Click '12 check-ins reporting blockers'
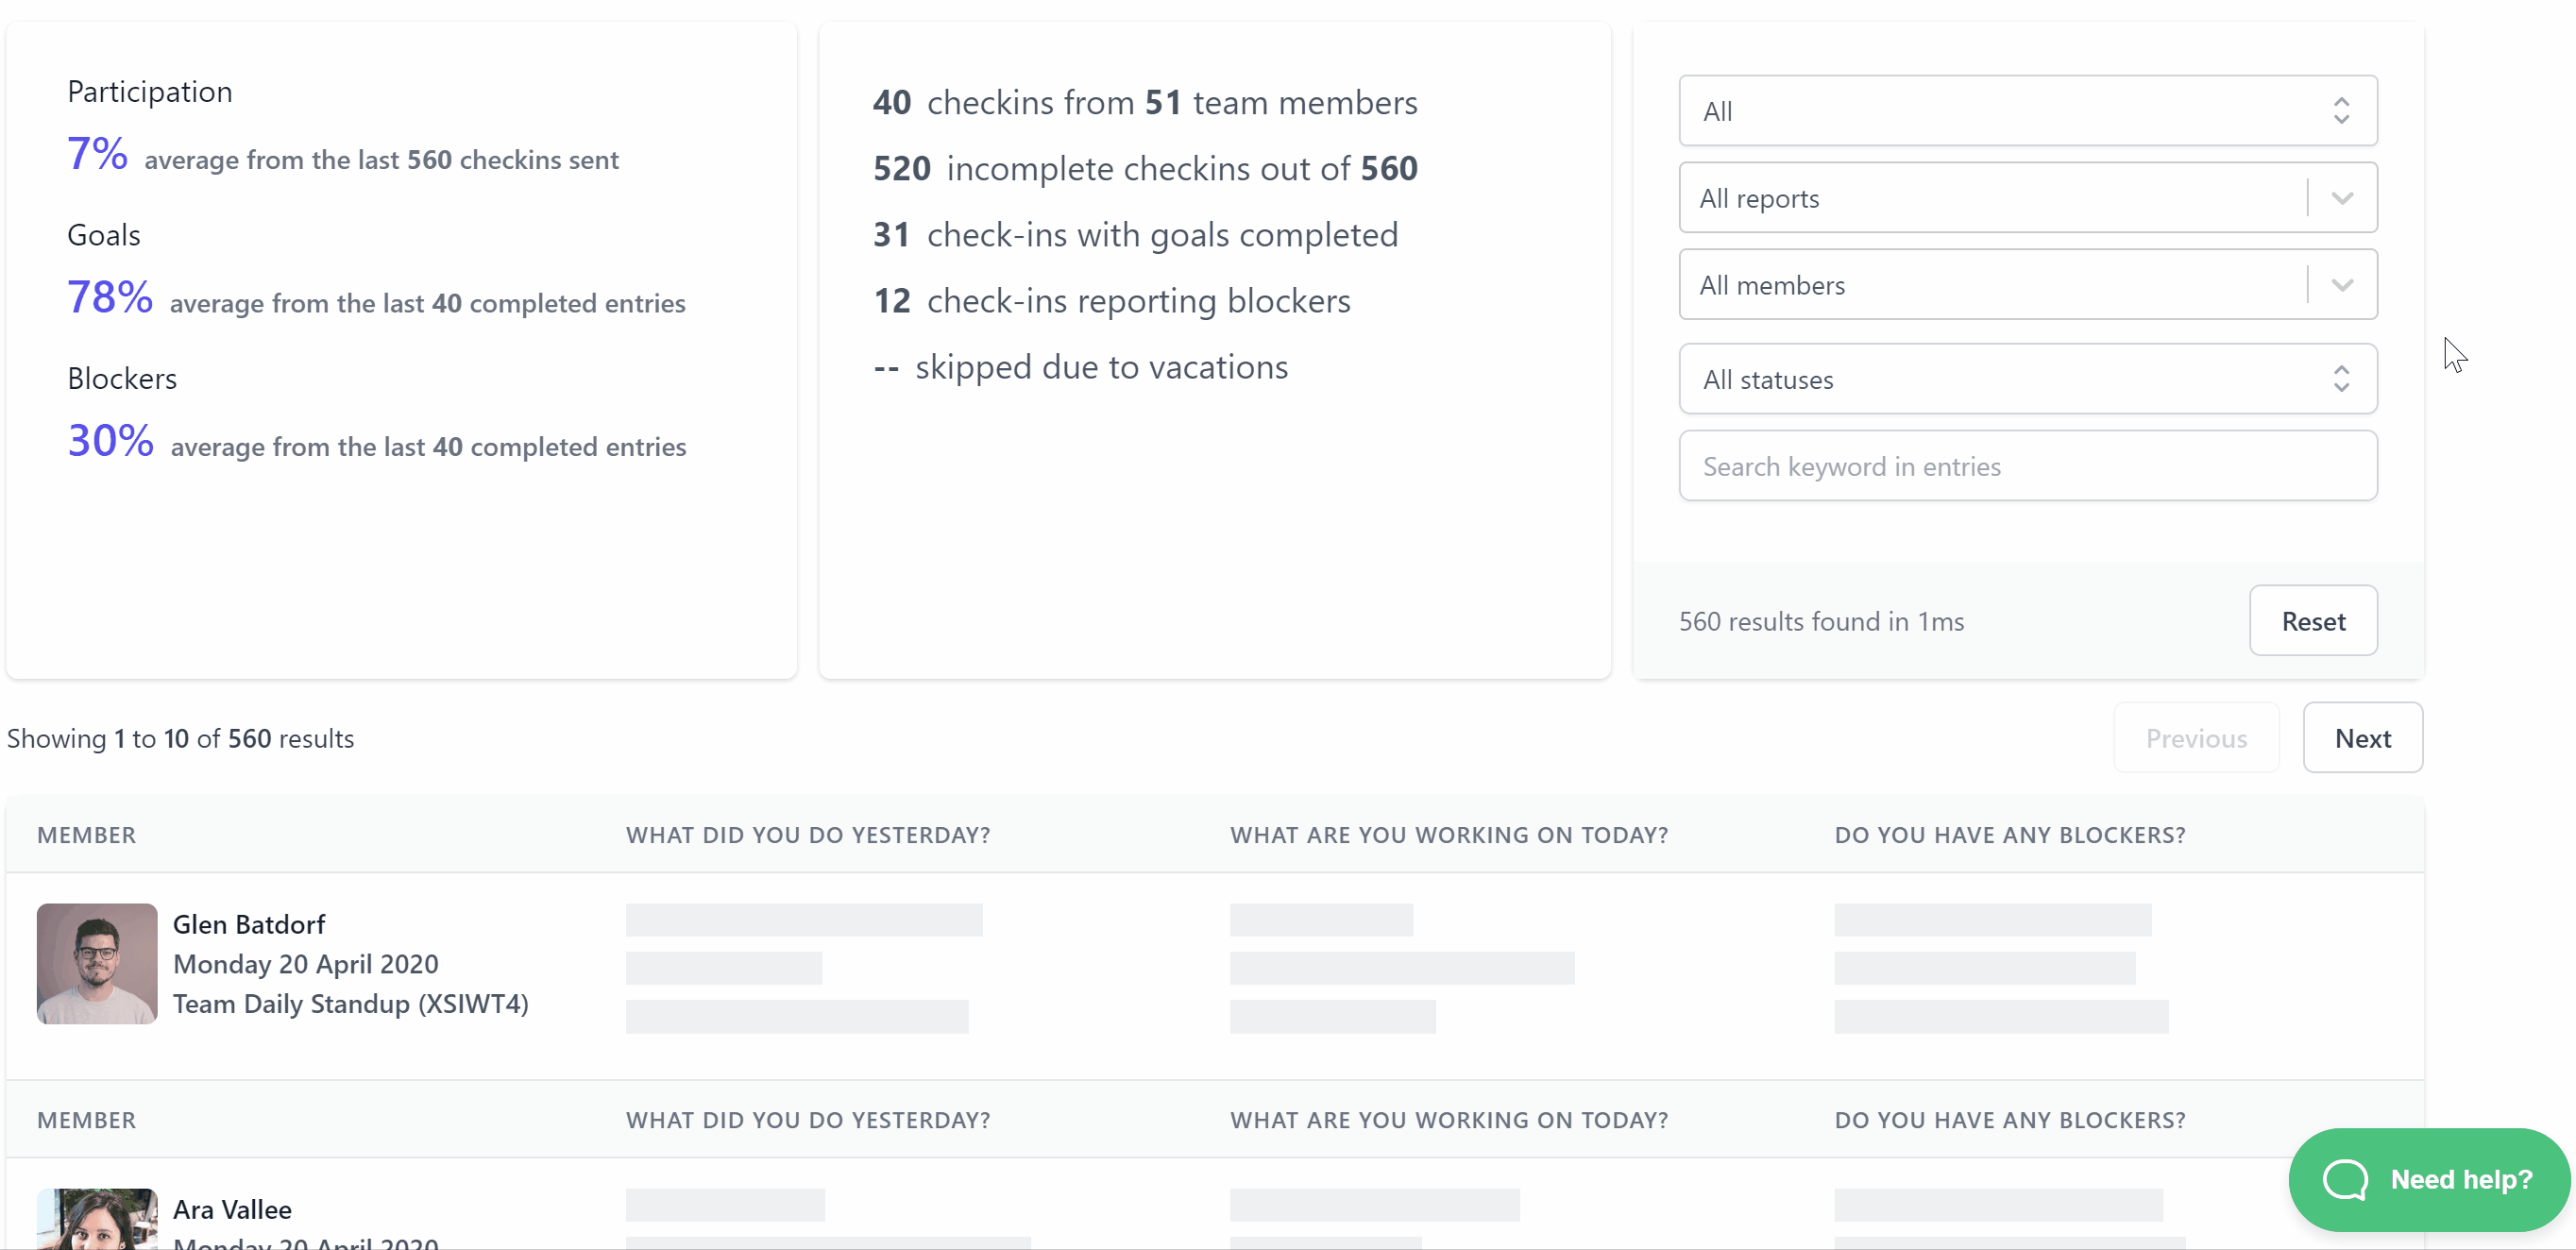 (x=1111, y=300)
